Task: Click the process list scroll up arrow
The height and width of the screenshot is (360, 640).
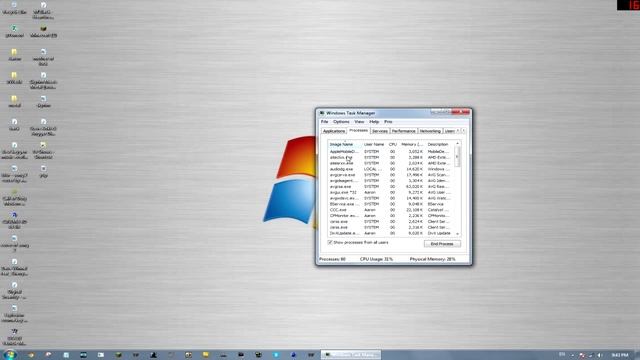Action: tap(458, 144)
